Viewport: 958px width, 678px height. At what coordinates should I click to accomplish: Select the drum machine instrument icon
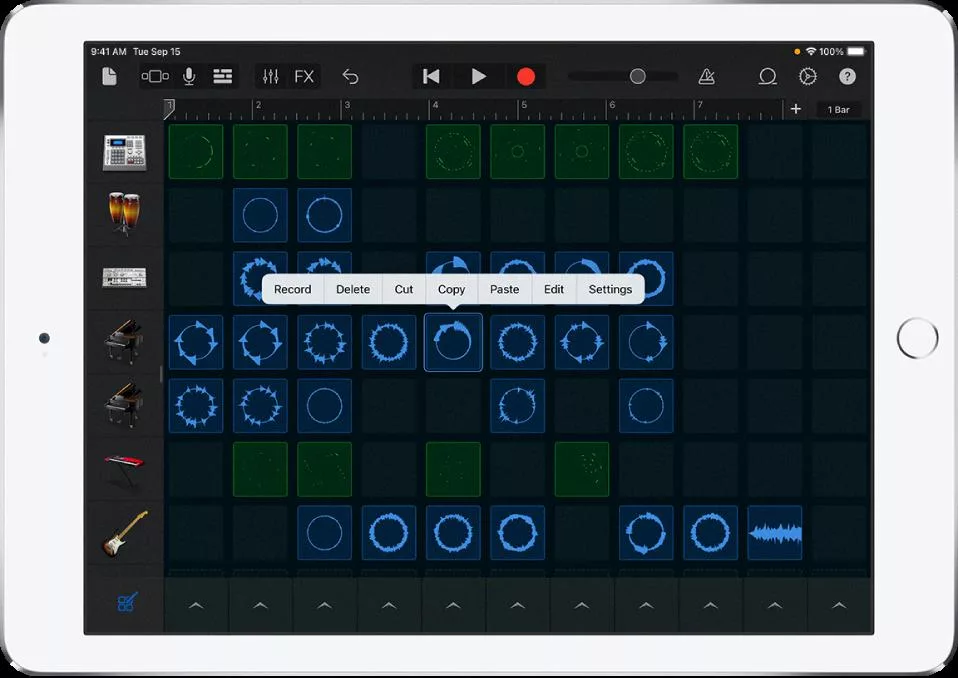124,151
